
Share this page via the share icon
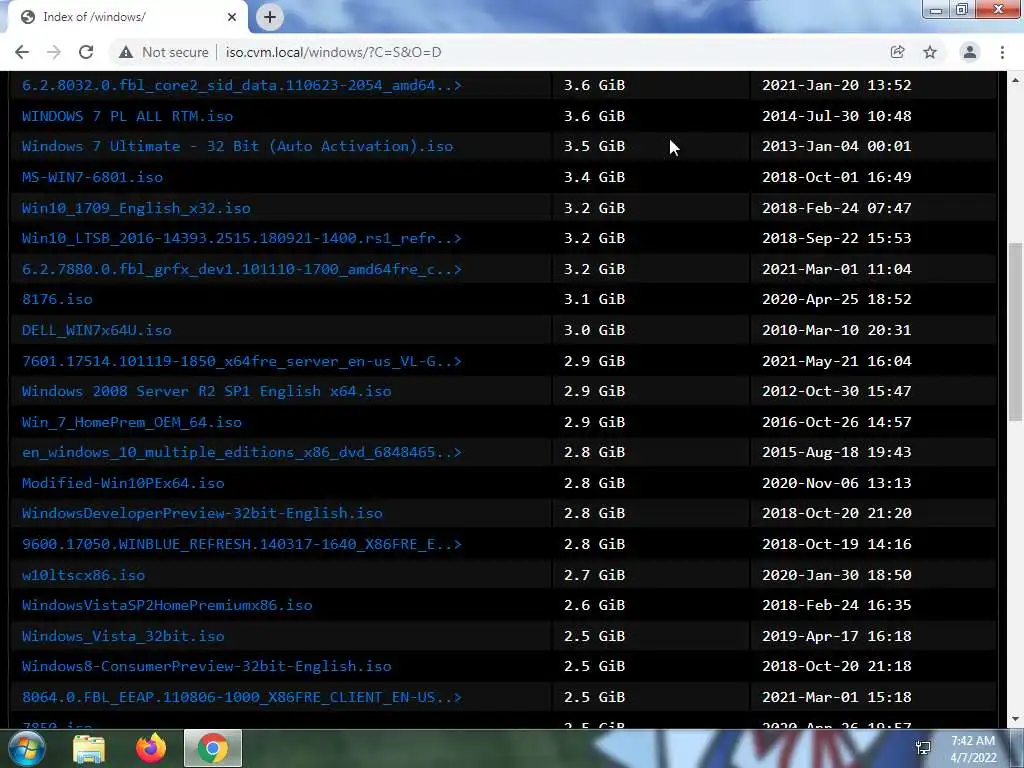click(897, 52)
